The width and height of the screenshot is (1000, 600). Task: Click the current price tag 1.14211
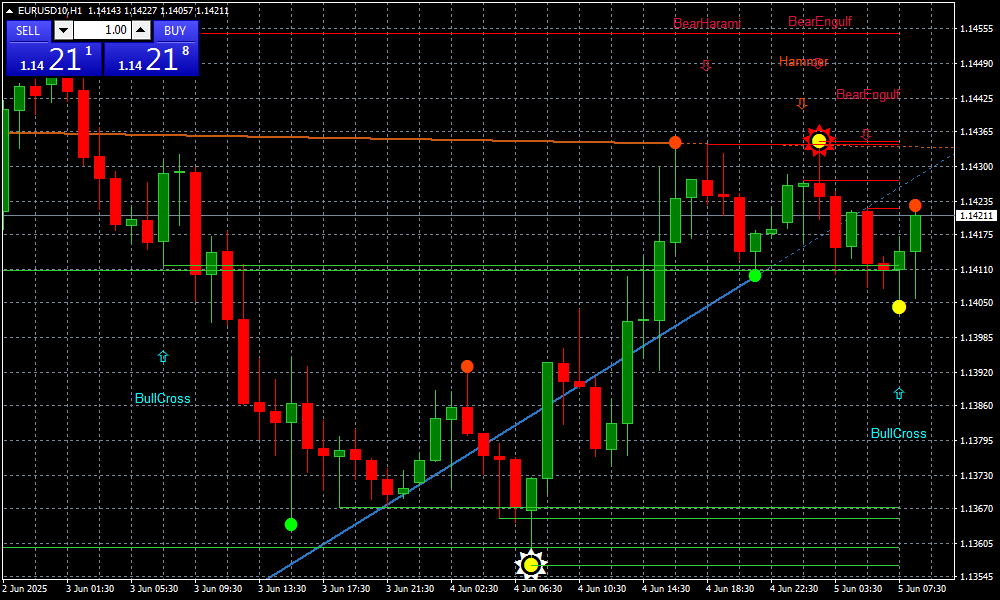(976, 215)
